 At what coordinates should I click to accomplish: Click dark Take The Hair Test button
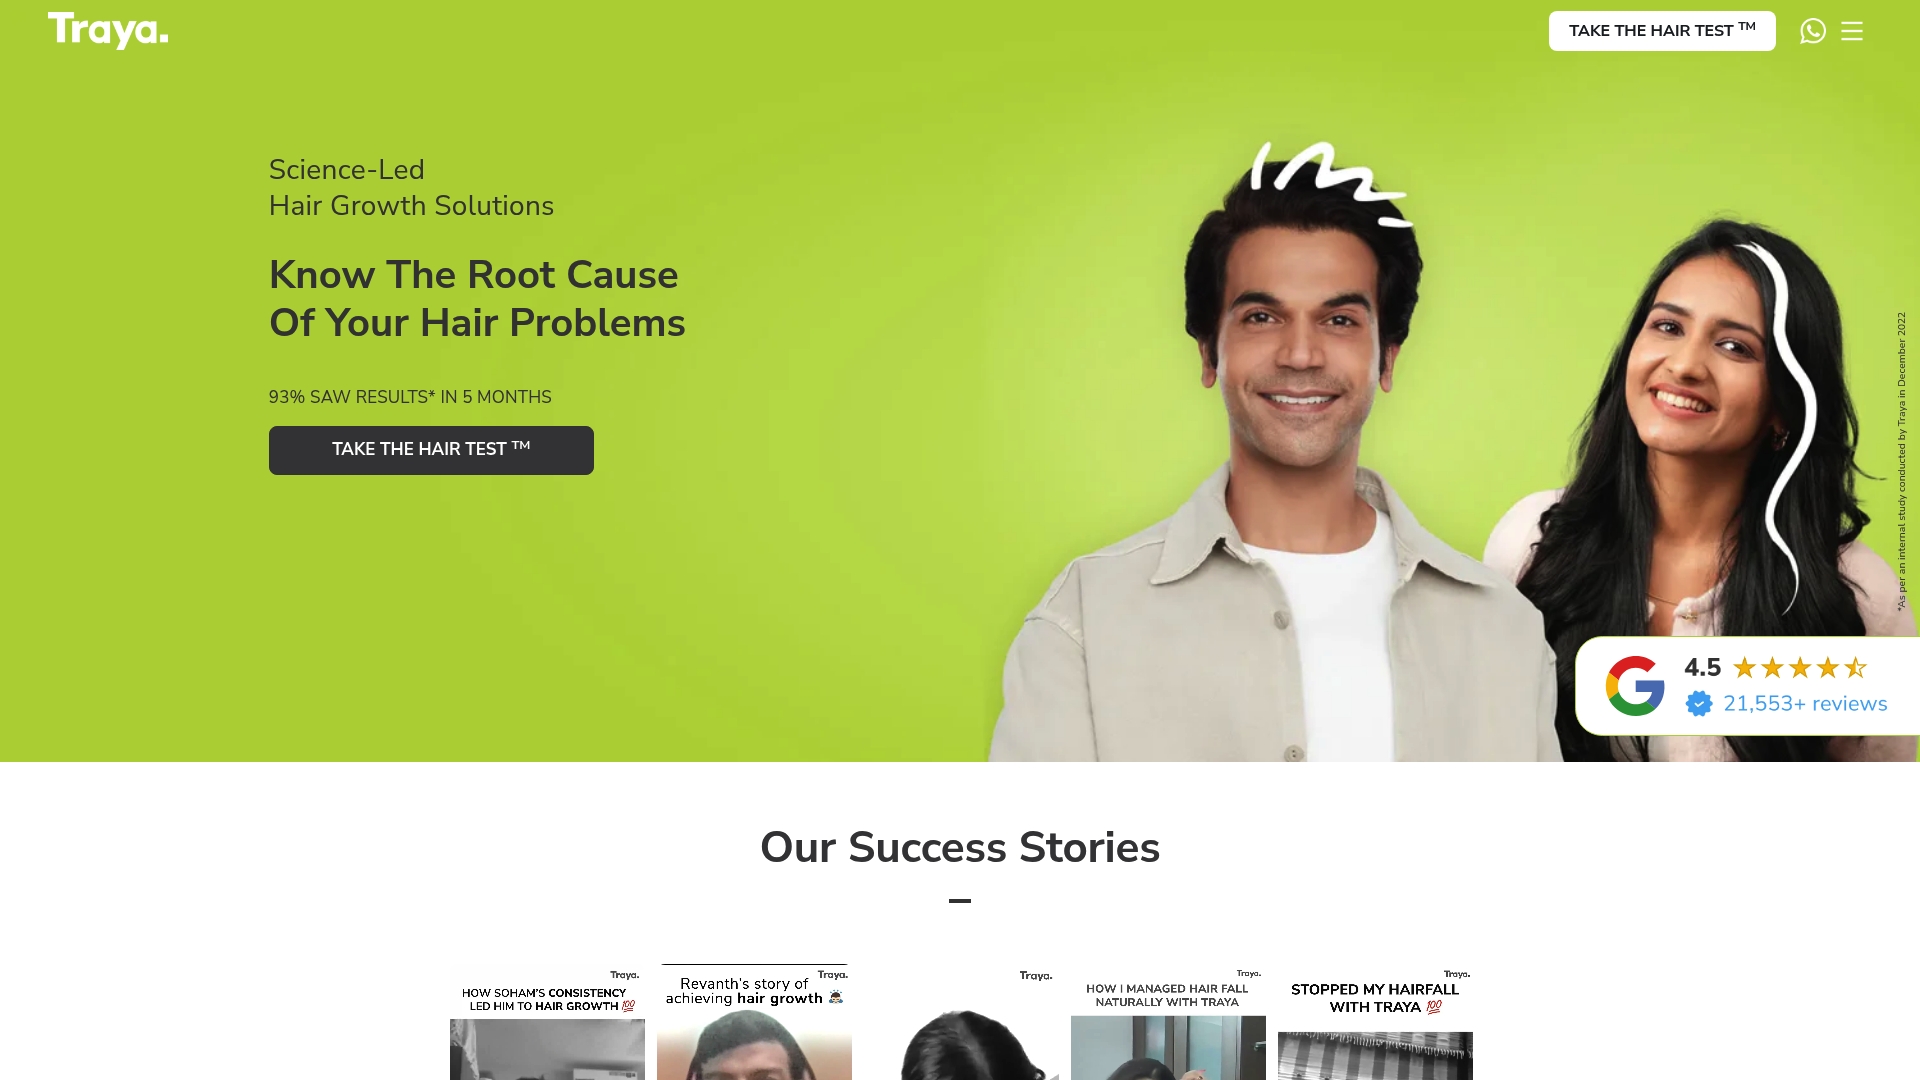(431, 450)
